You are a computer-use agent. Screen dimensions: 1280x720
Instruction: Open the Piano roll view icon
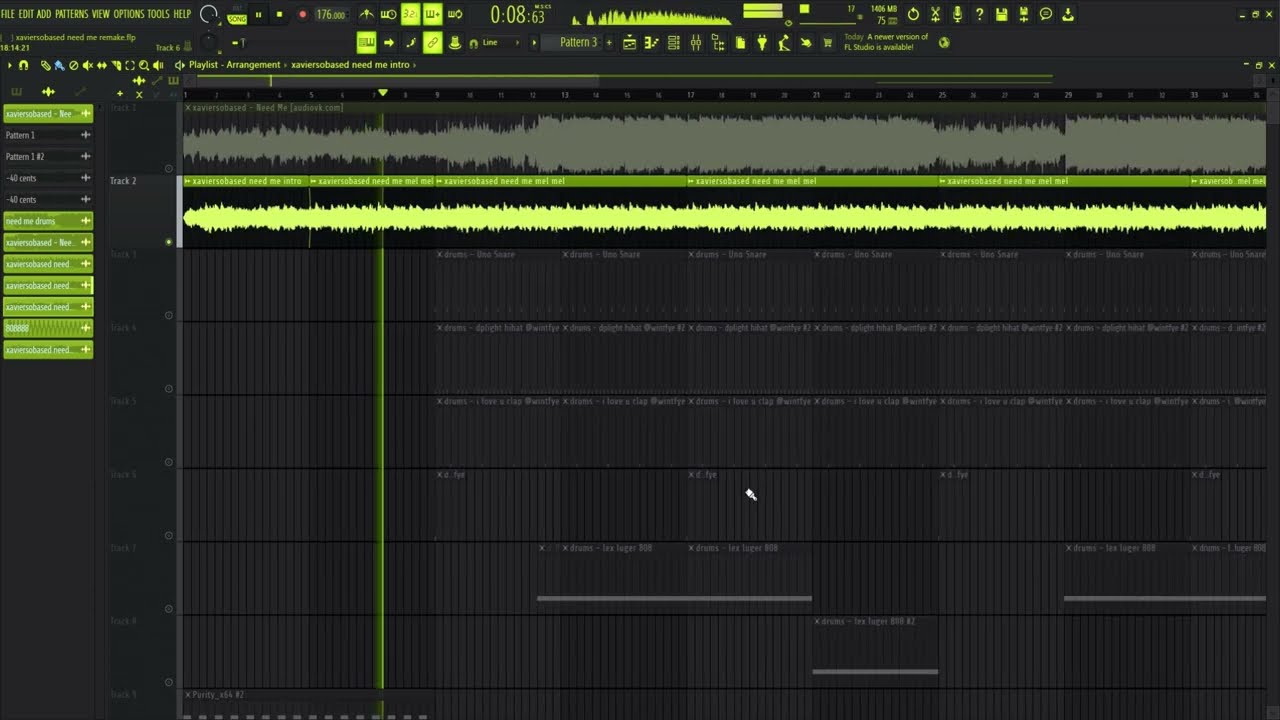(651, 42)
